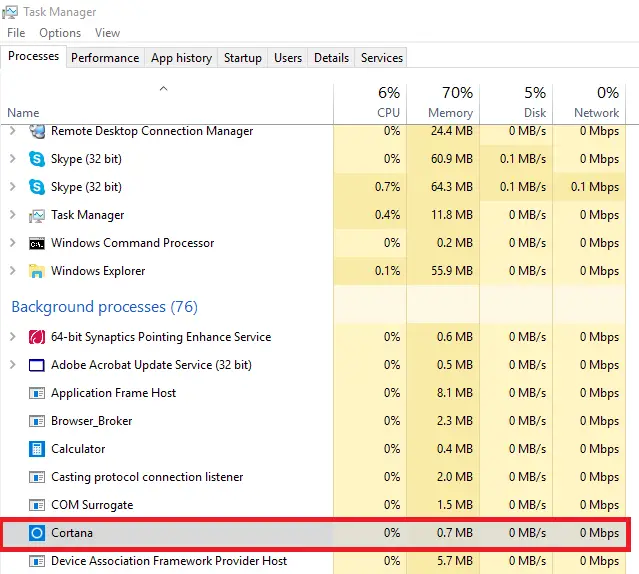Click the Remote Desktop Connection Manager icon
This screenshot has width=639, height=574.
[x=37, y=131]
